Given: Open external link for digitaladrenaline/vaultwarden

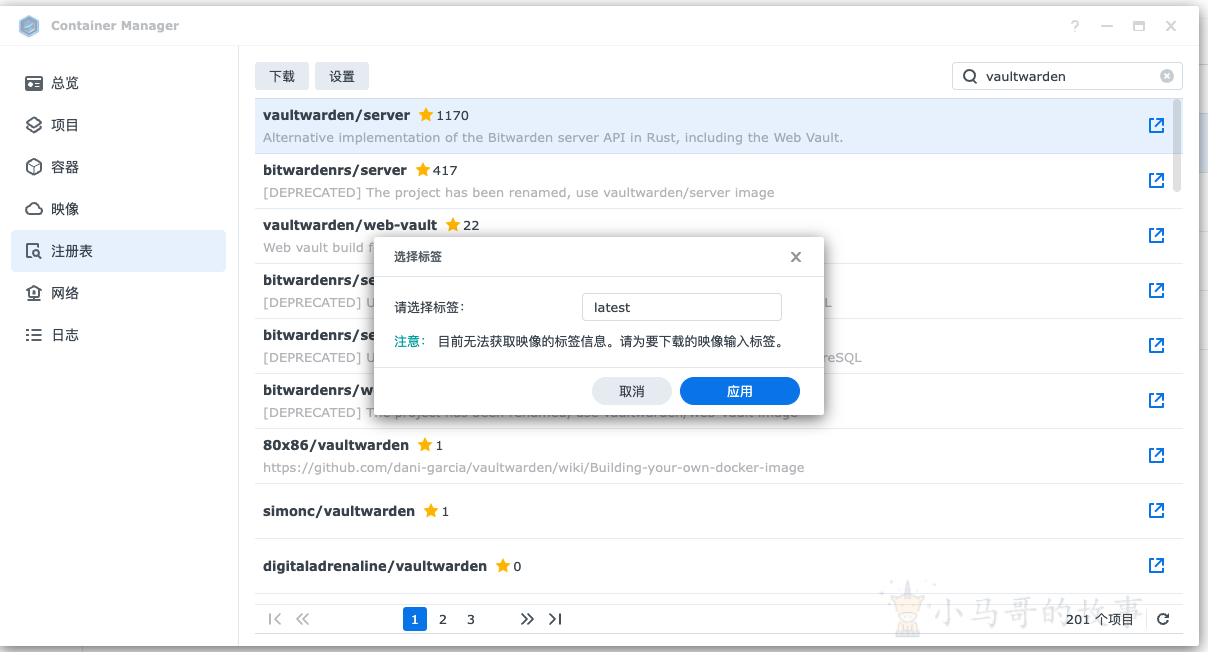Looking at the screenshot, I should [1156, 565].
